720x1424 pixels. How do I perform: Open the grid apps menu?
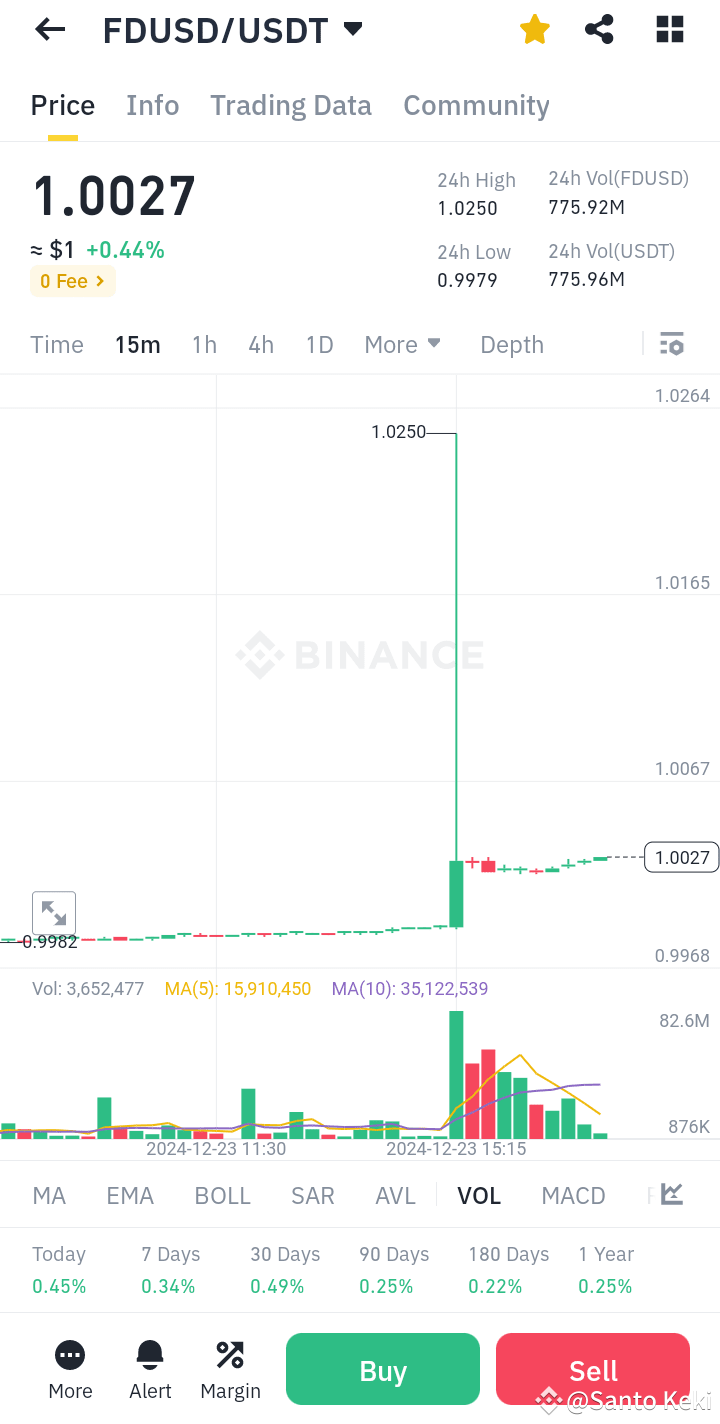669,29
